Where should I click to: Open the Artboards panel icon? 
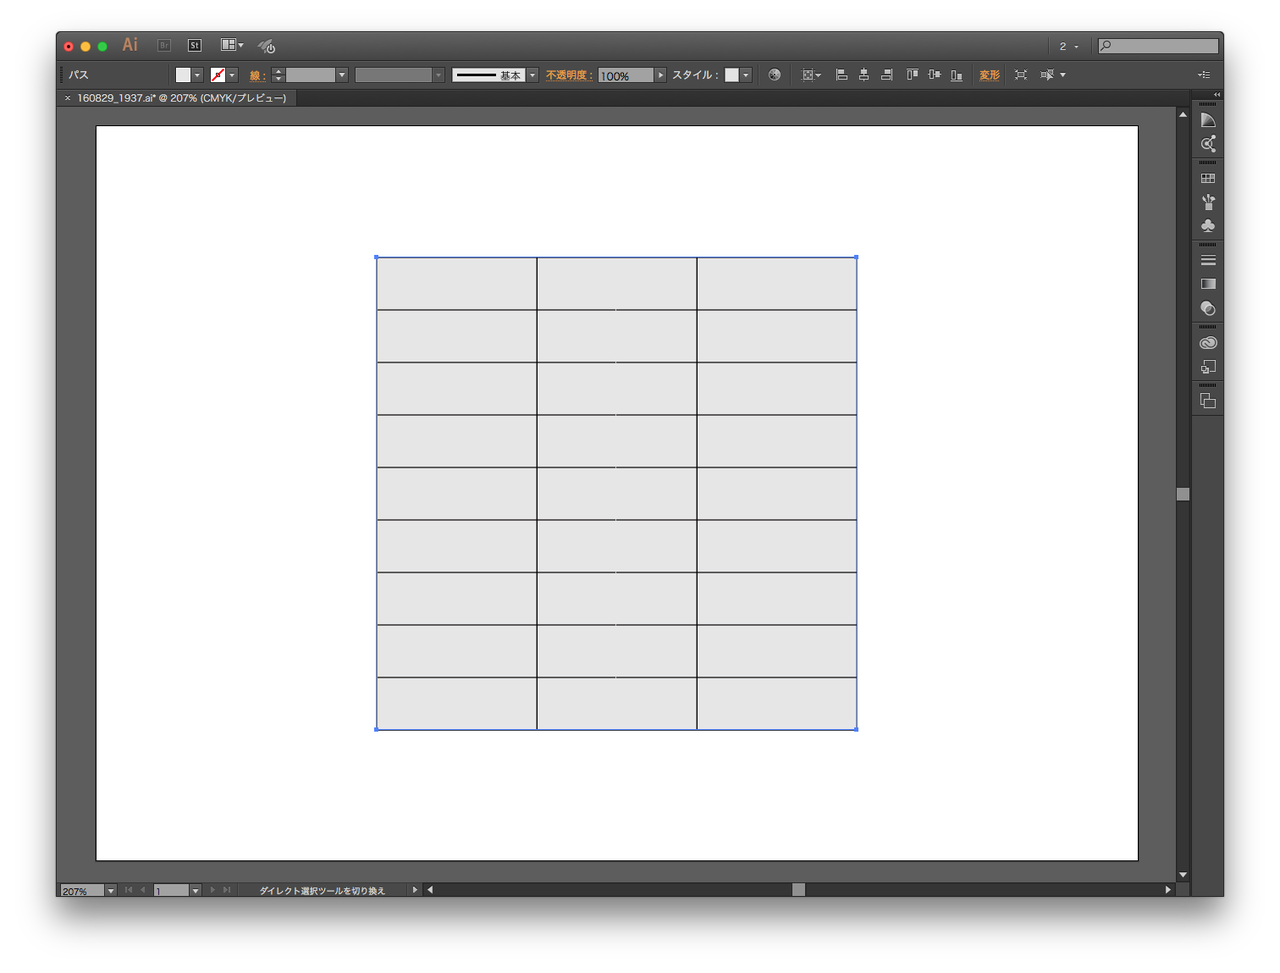[x=1208, y=401]
